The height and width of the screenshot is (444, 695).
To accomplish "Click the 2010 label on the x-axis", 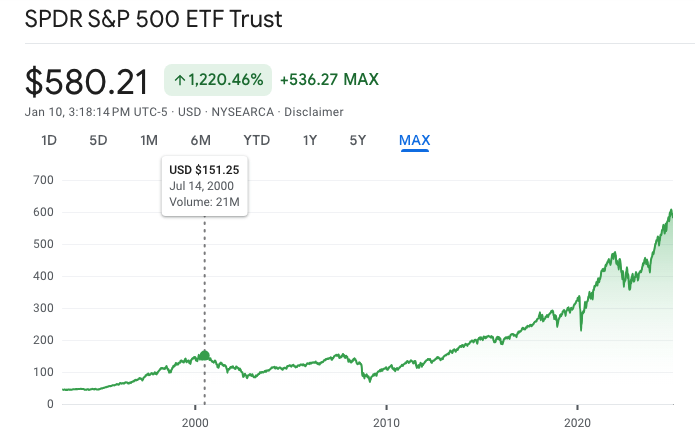I will (x=386, y=422).
